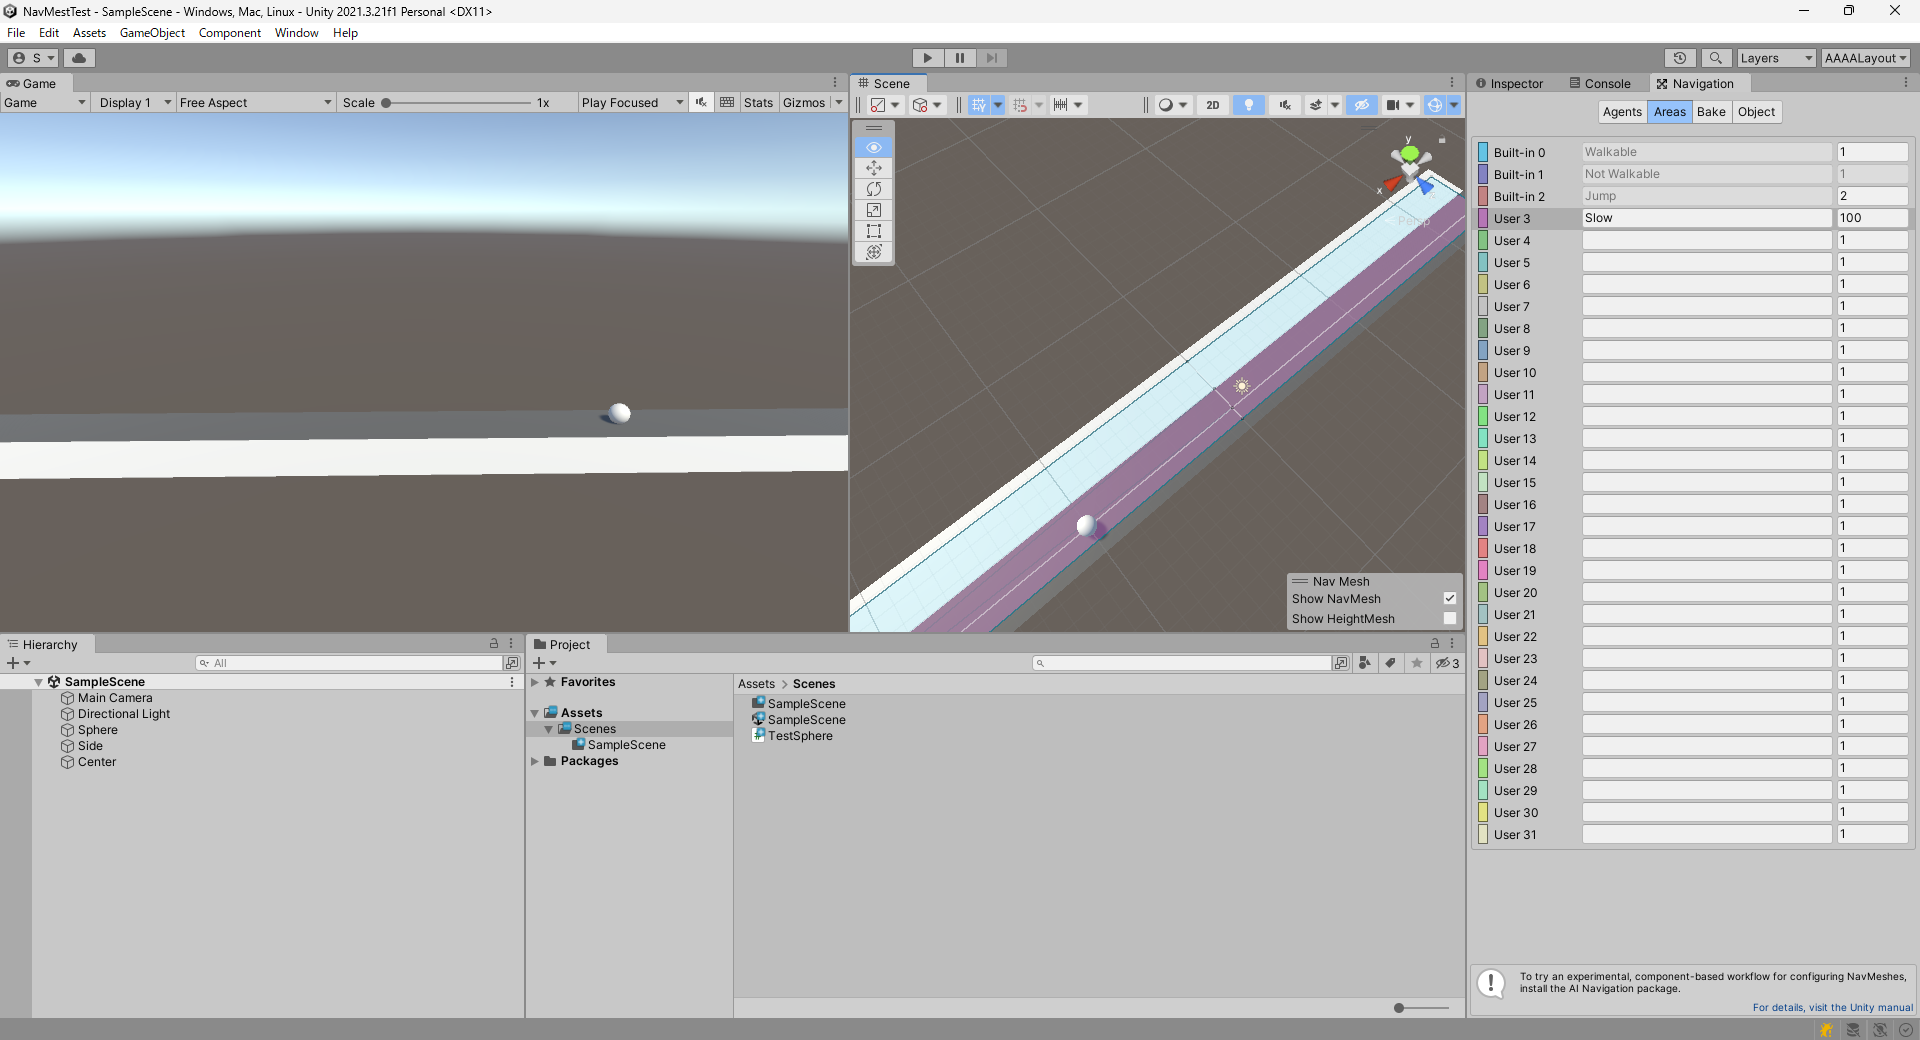Open the Scene camera settings dropdown

[x=1400, y=105]
